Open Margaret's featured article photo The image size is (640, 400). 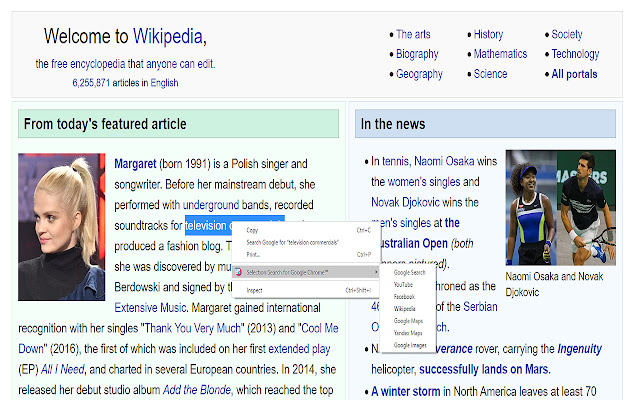(62, 227)
